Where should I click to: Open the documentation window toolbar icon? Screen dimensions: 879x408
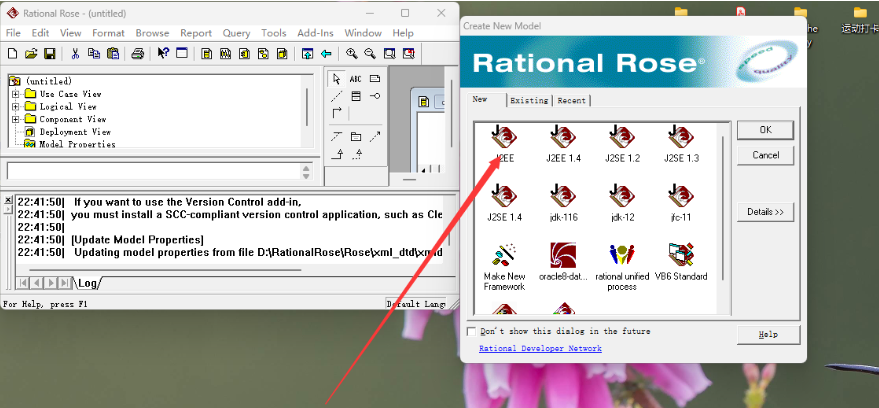point(182,54)
